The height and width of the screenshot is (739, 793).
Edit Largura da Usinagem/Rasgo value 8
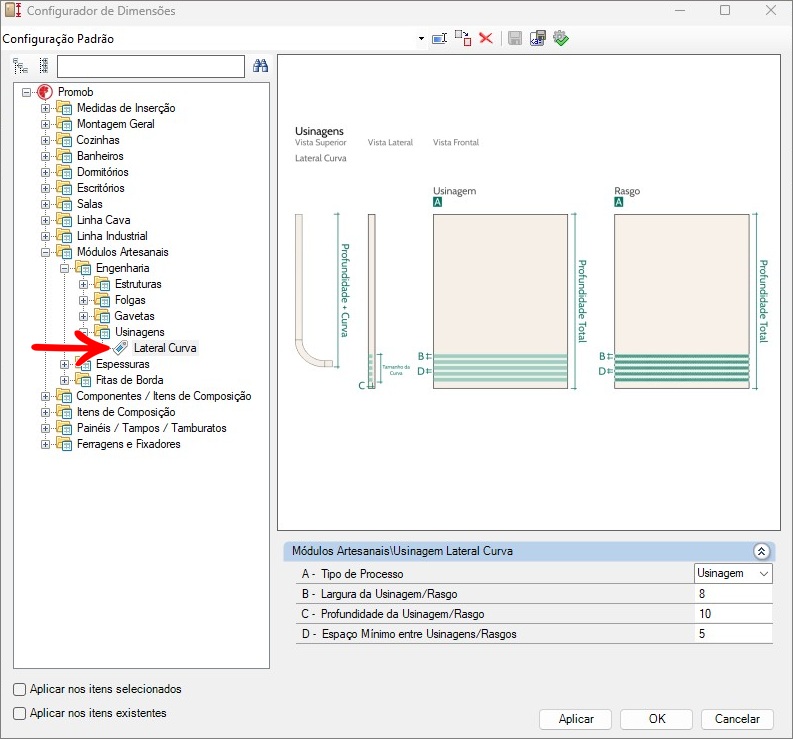pyautogui.click(x=733, y=593)
